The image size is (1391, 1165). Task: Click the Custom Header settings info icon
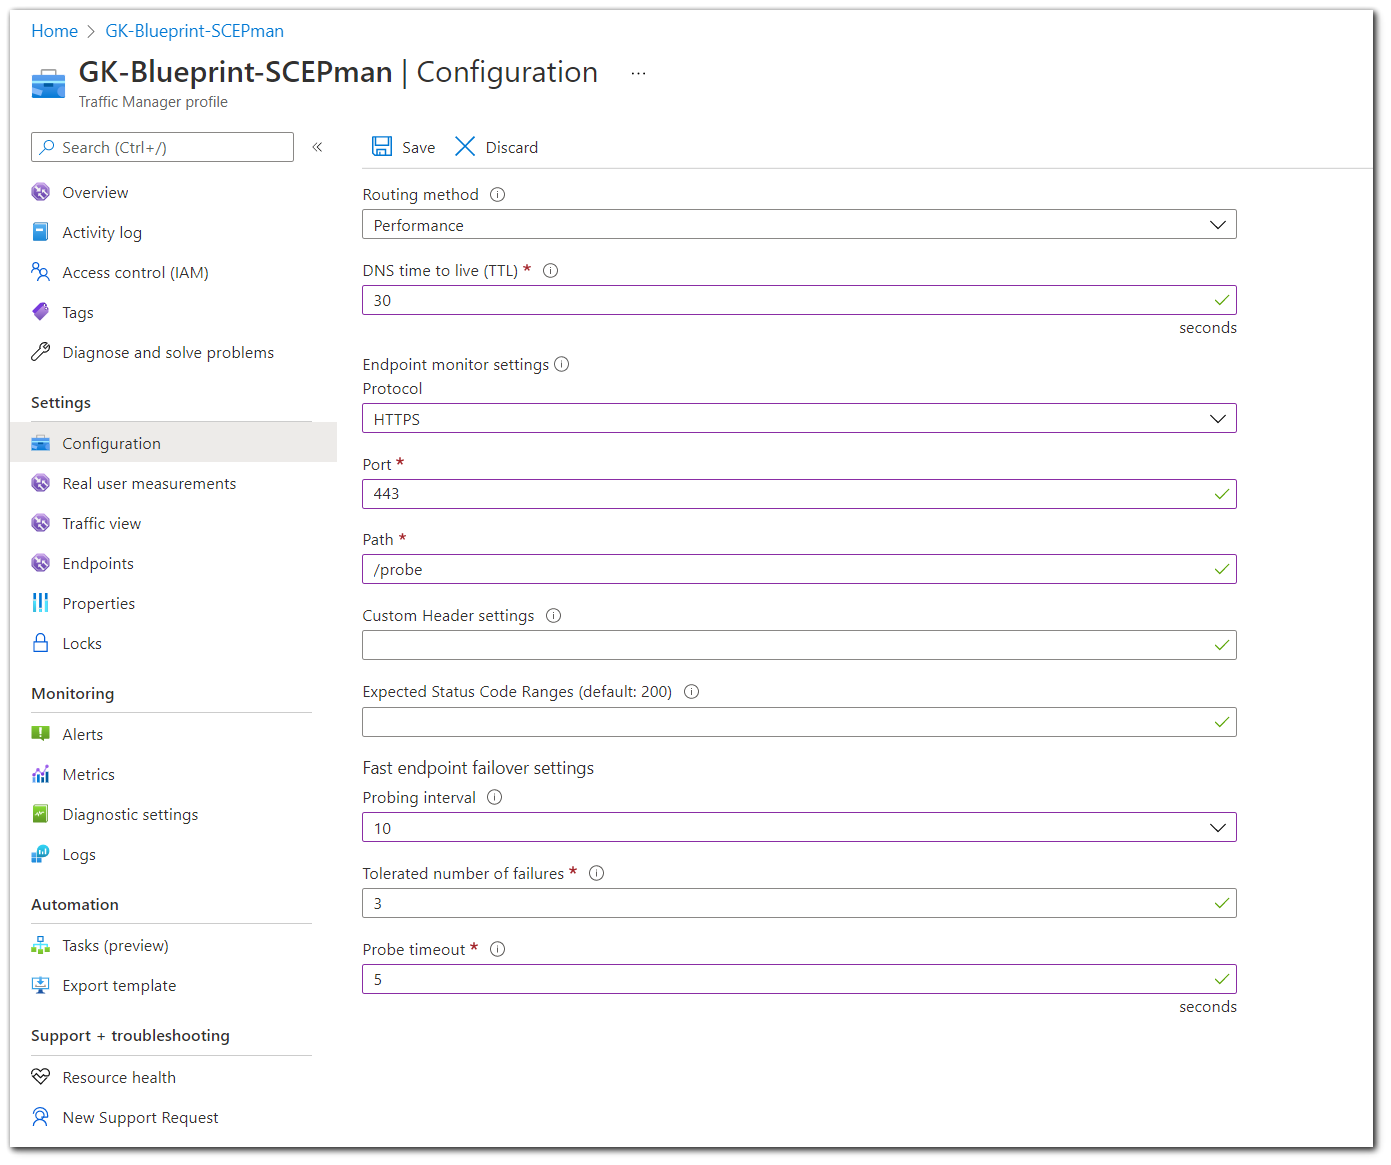coord(553,616)
